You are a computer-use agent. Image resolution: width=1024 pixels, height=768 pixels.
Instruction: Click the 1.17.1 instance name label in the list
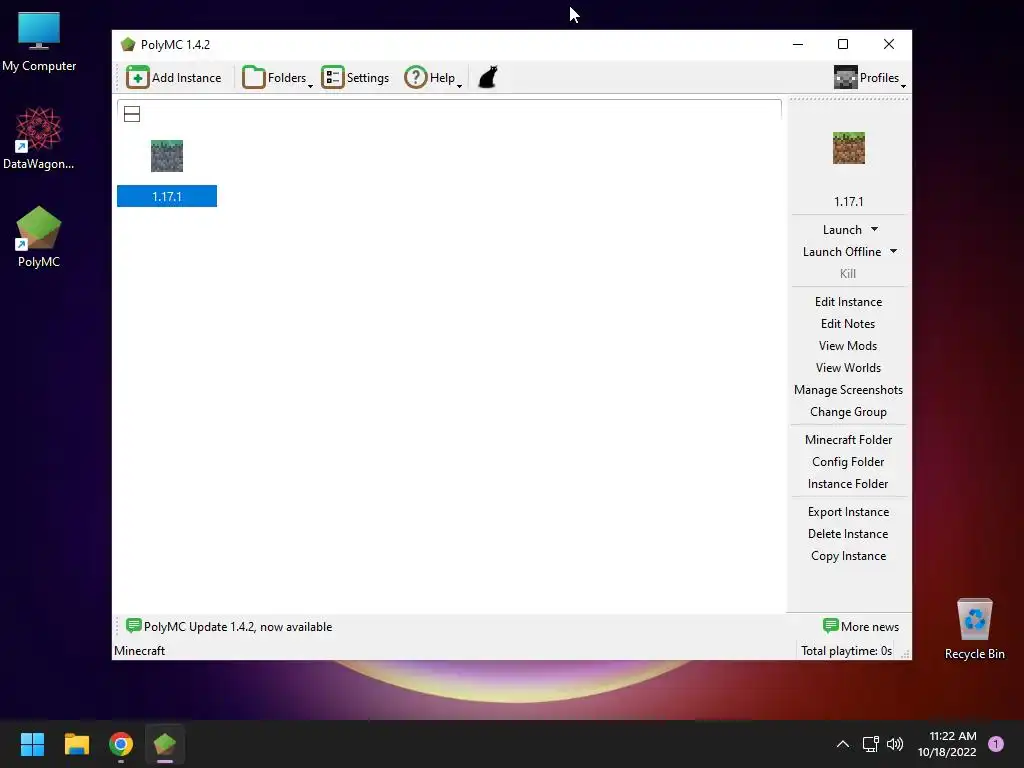[x=167, y=197]
